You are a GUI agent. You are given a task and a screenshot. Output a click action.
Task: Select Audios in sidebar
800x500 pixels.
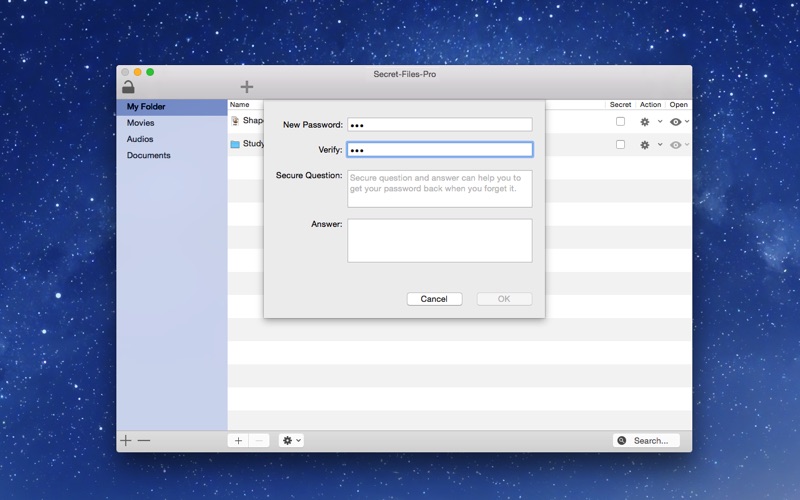pos(172,139)
